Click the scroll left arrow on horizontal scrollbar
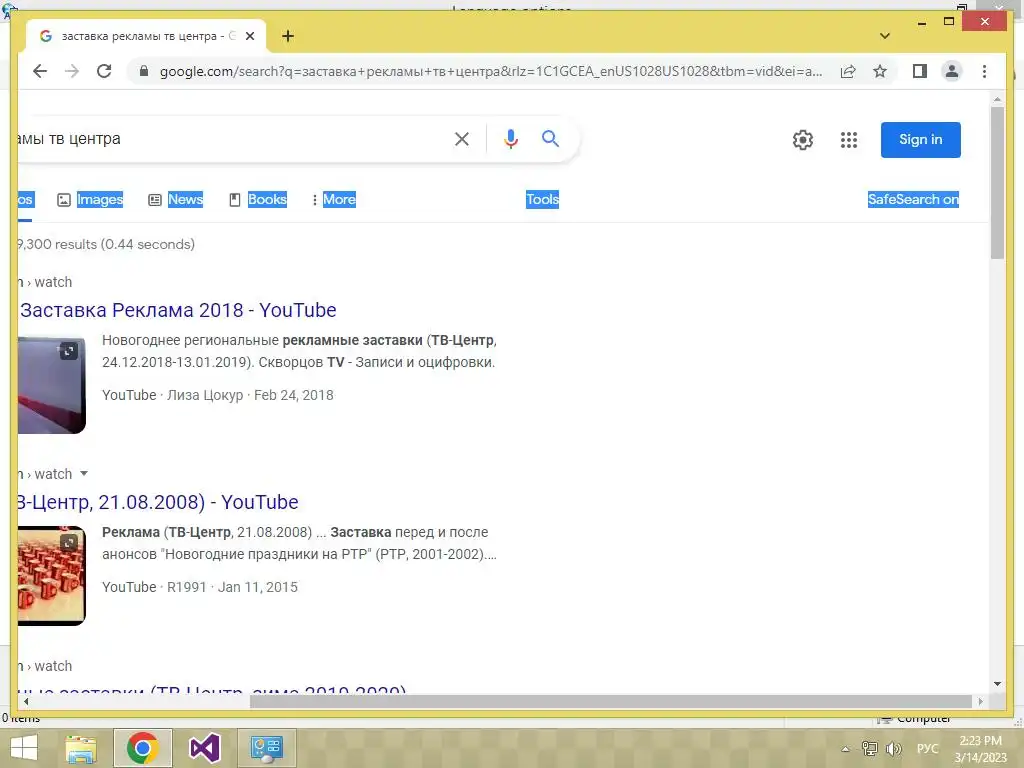The height and width of the screenshot is (768, 1024). [x=25, y=701]
